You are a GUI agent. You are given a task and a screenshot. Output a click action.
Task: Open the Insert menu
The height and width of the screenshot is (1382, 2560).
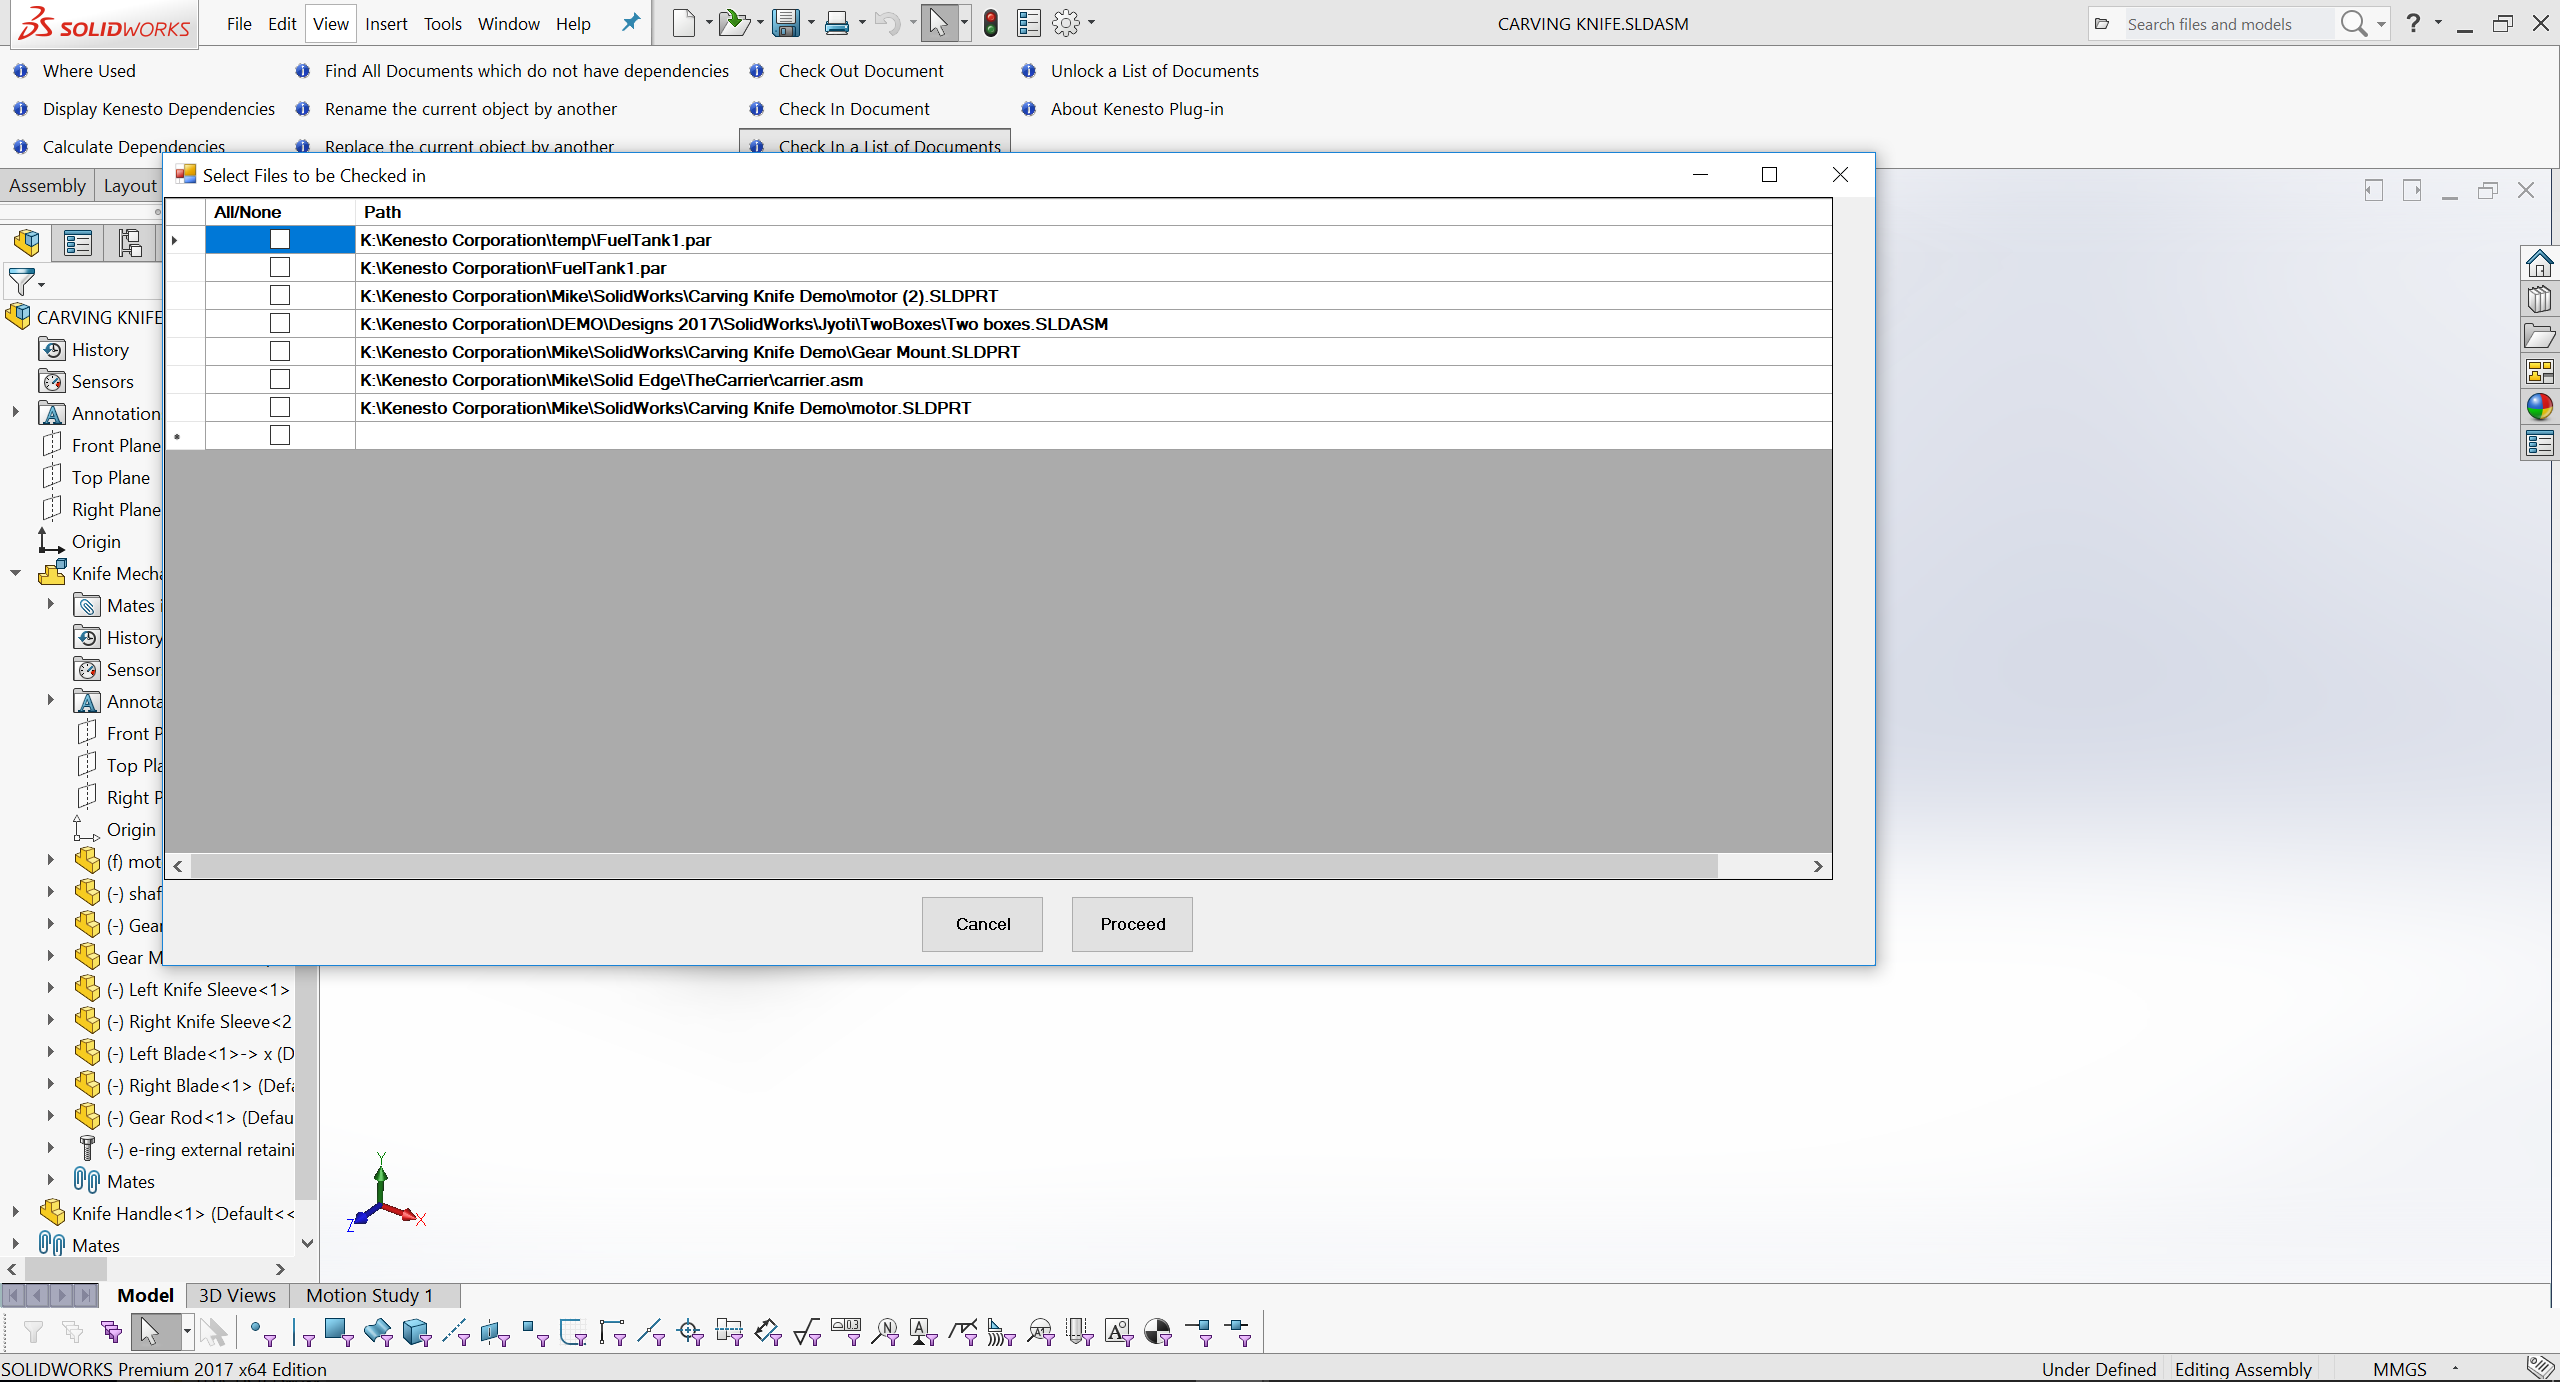386,24
